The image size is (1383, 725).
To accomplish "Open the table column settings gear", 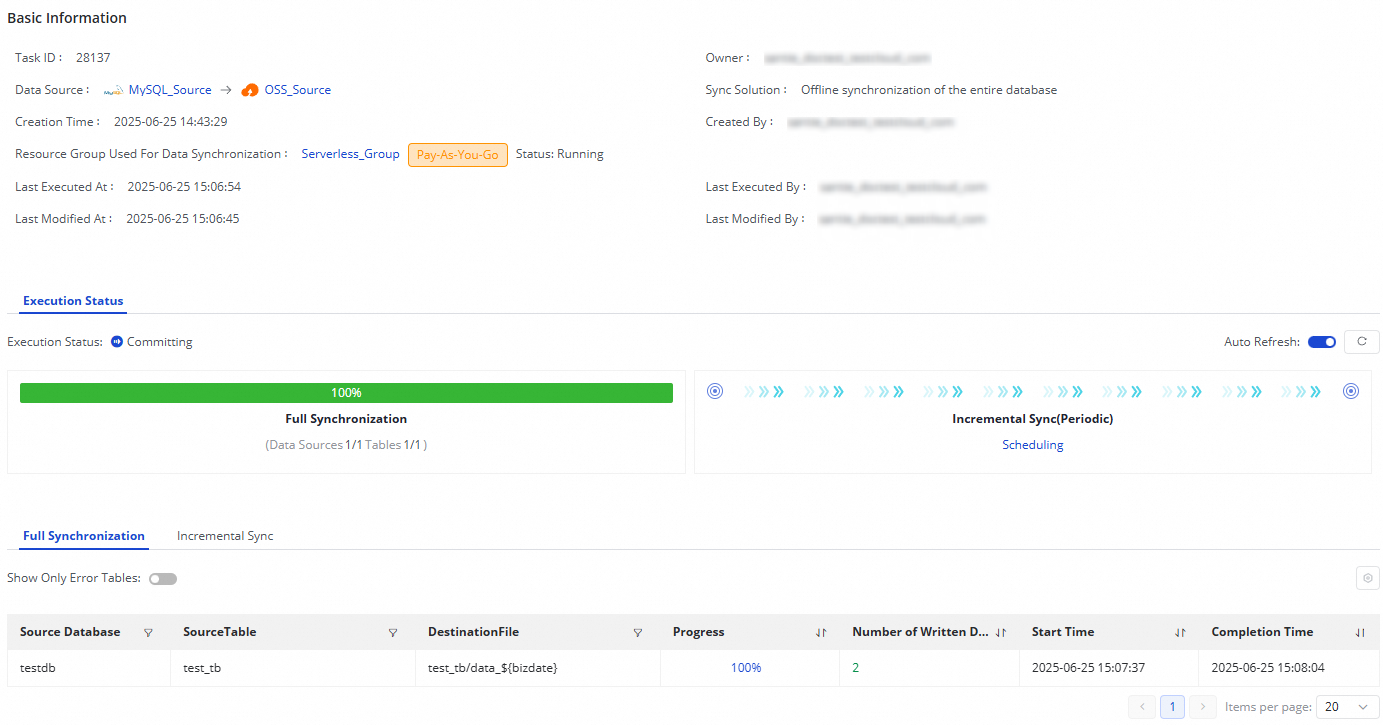I will point(1367,578).
